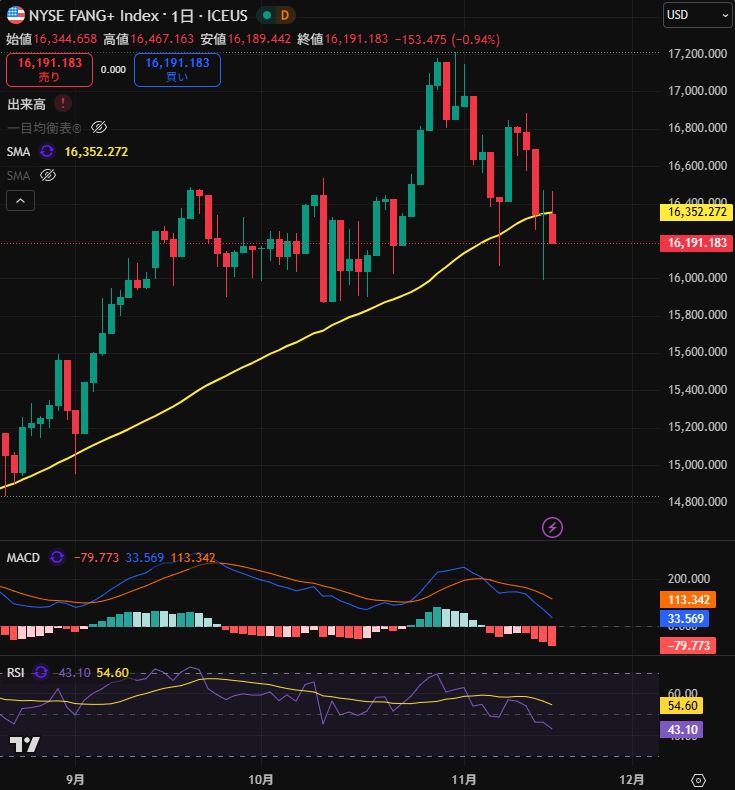Screen dimensions: 735x790
Task: Click the MACD indicator refresh icon
Action: [x=57, y=557]
